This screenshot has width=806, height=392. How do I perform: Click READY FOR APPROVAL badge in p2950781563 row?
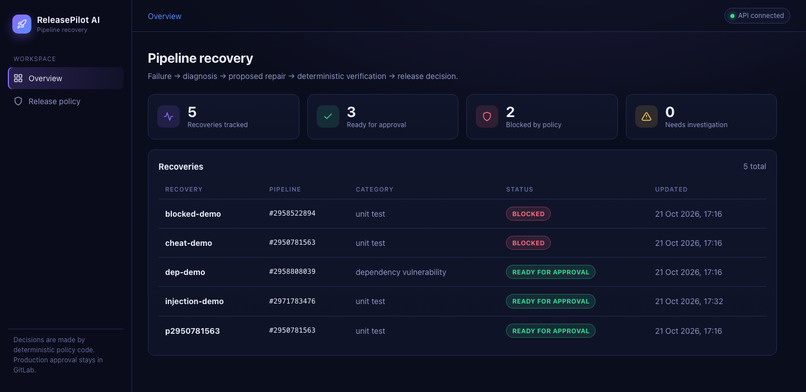coord(551,331)
